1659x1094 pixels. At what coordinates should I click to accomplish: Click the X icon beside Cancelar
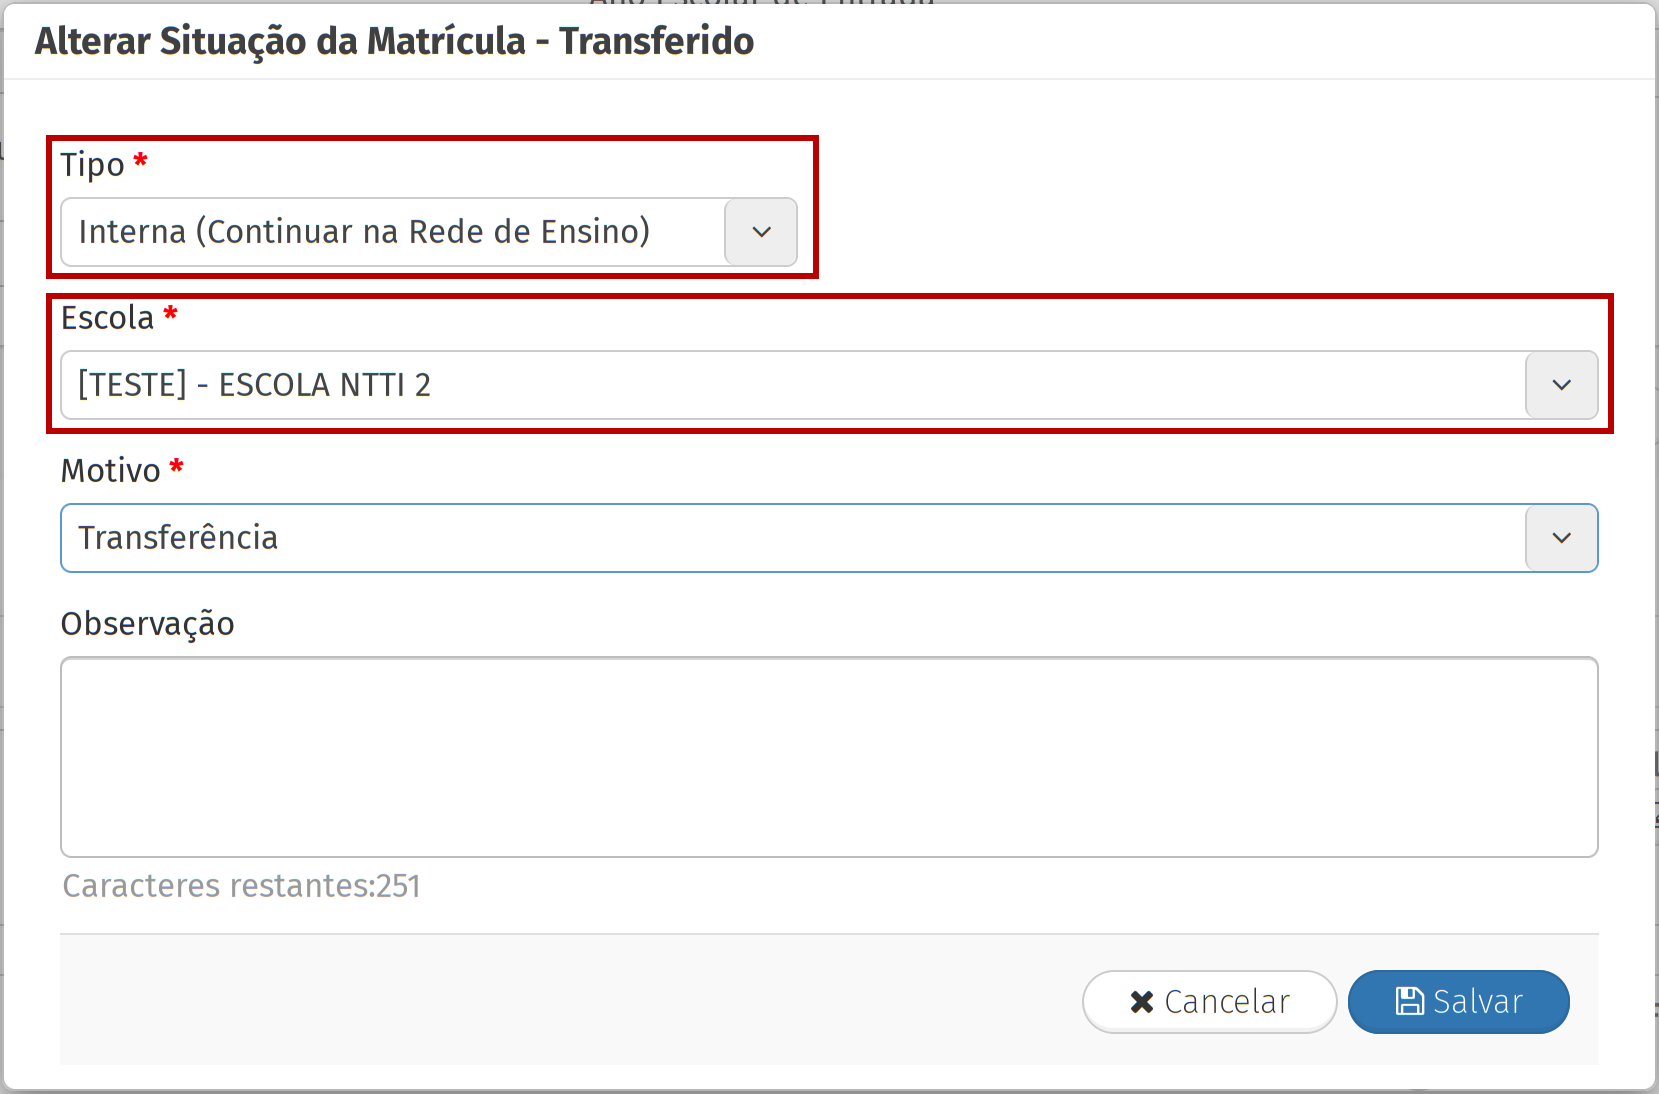1141,1002
